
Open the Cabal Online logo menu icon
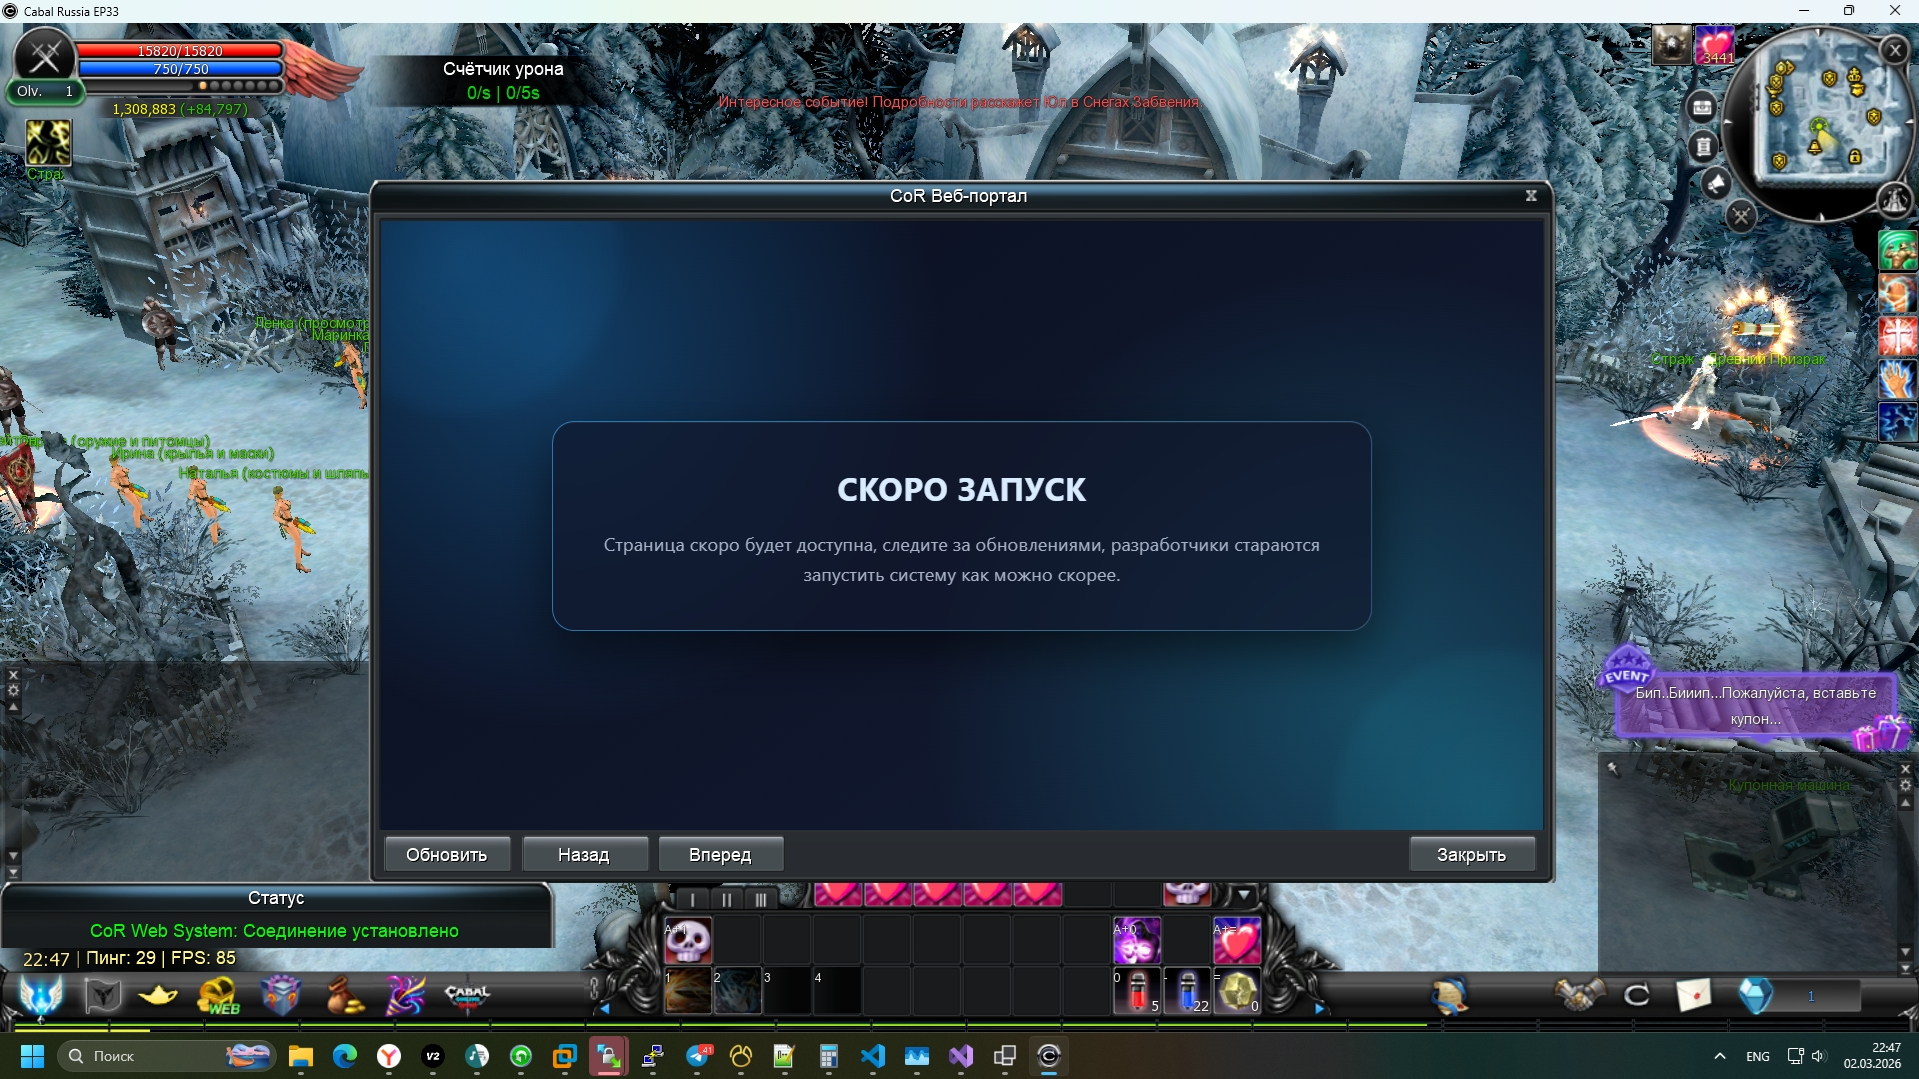(467, 995)
